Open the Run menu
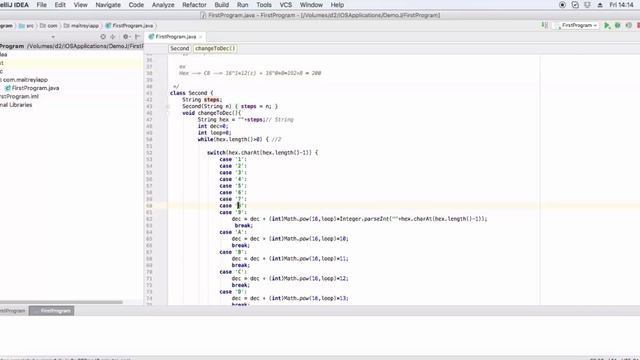The height and width of the screenshot is (360, 640). point(242,5)
